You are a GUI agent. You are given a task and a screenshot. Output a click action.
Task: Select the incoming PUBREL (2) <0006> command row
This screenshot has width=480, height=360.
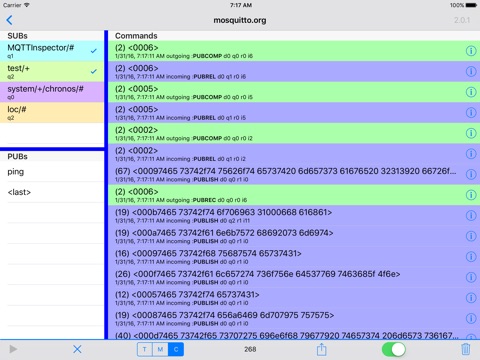coord(294,71)
